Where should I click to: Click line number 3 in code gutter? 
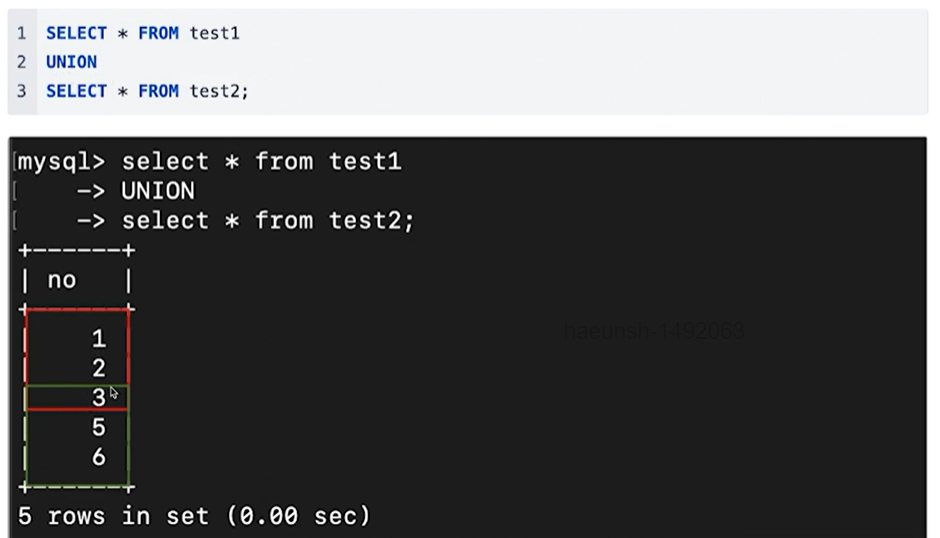22,91
